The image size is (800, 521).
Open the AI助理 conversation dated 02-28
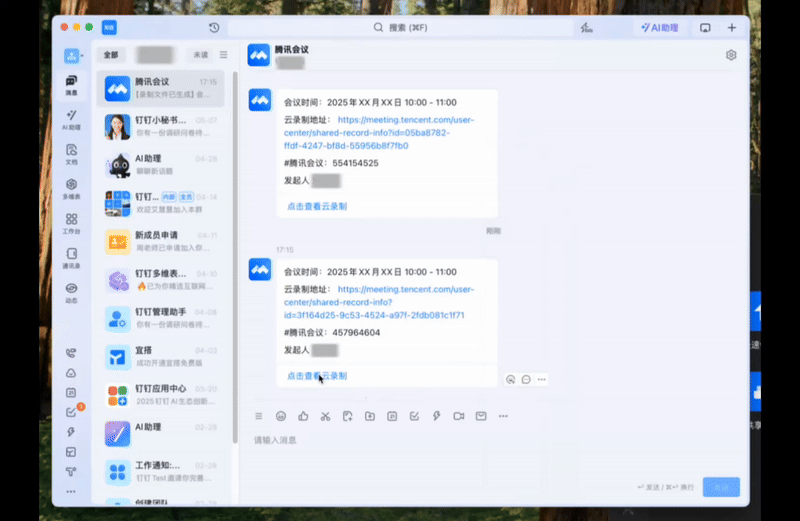pos(161,434)
